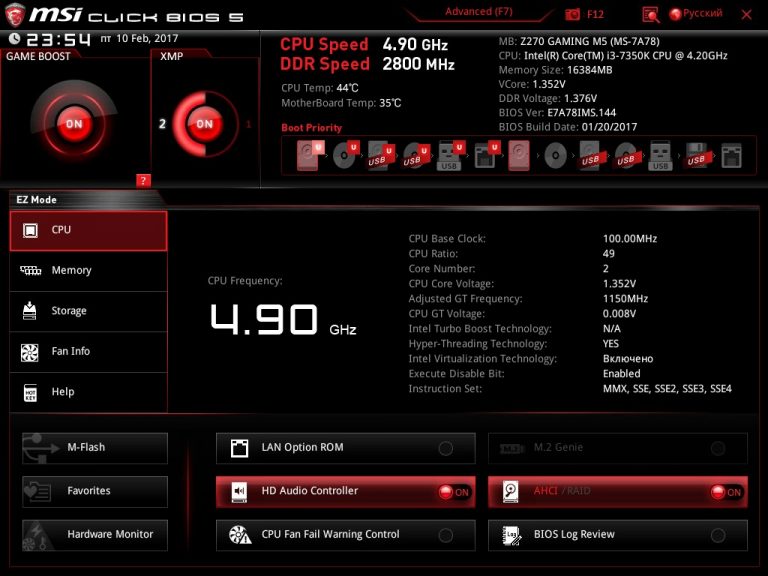Click the date 10 Feb, 2017
Image resolution: width=768 pixels, height=576 pixels.
coord(147,38)
